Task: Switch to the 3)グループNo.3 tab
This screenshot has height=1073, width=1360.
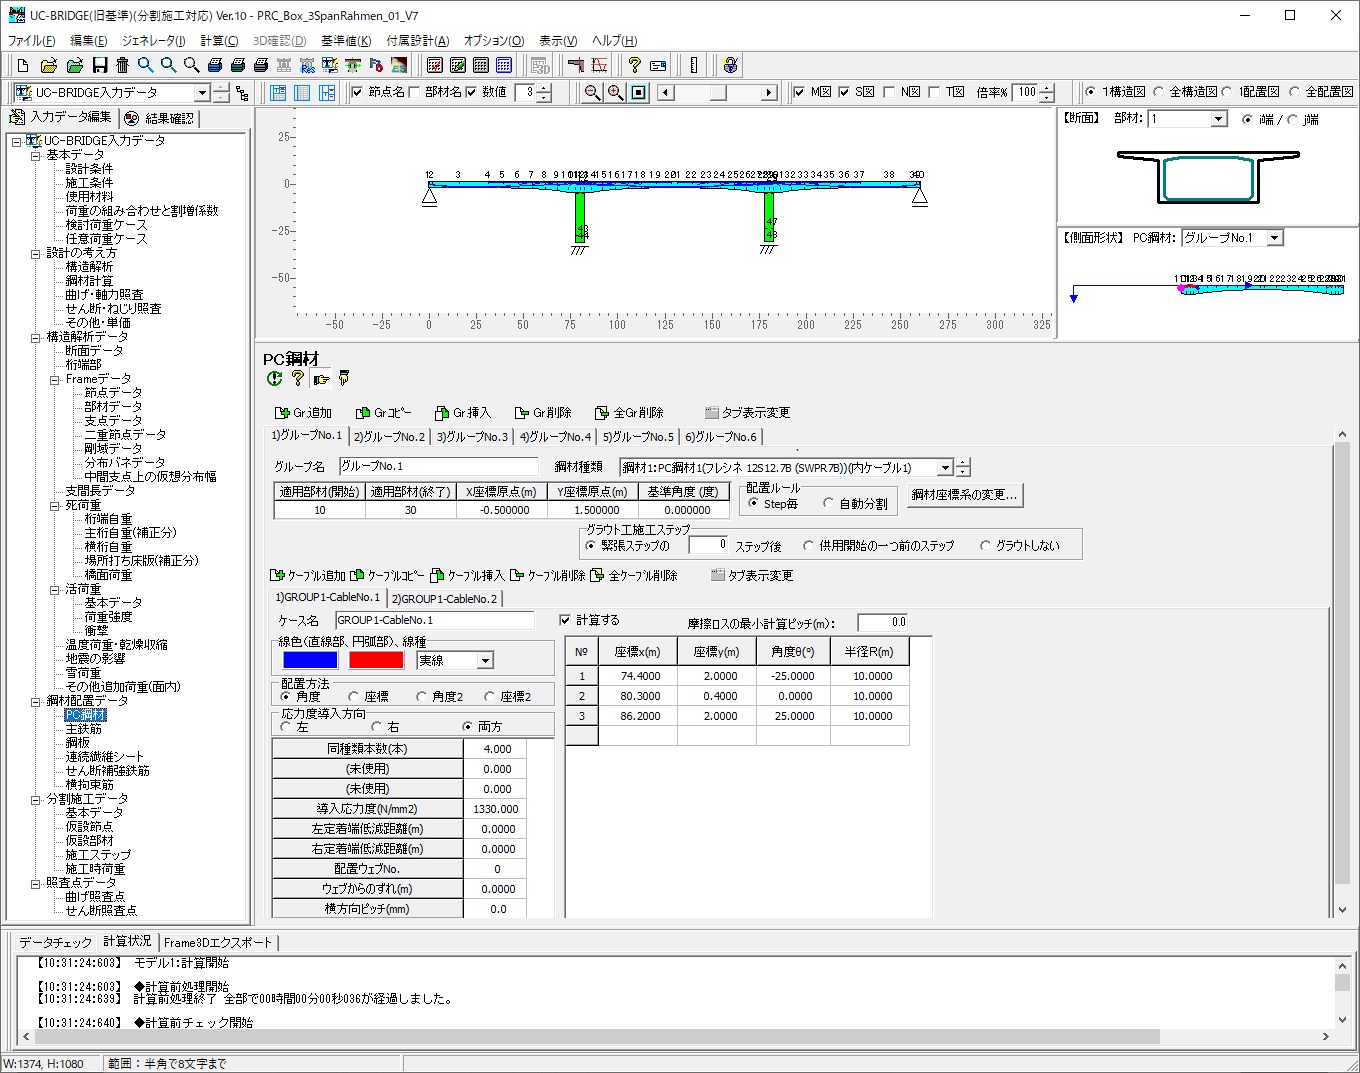Action: pyautogui.click(x=472, y=437)
